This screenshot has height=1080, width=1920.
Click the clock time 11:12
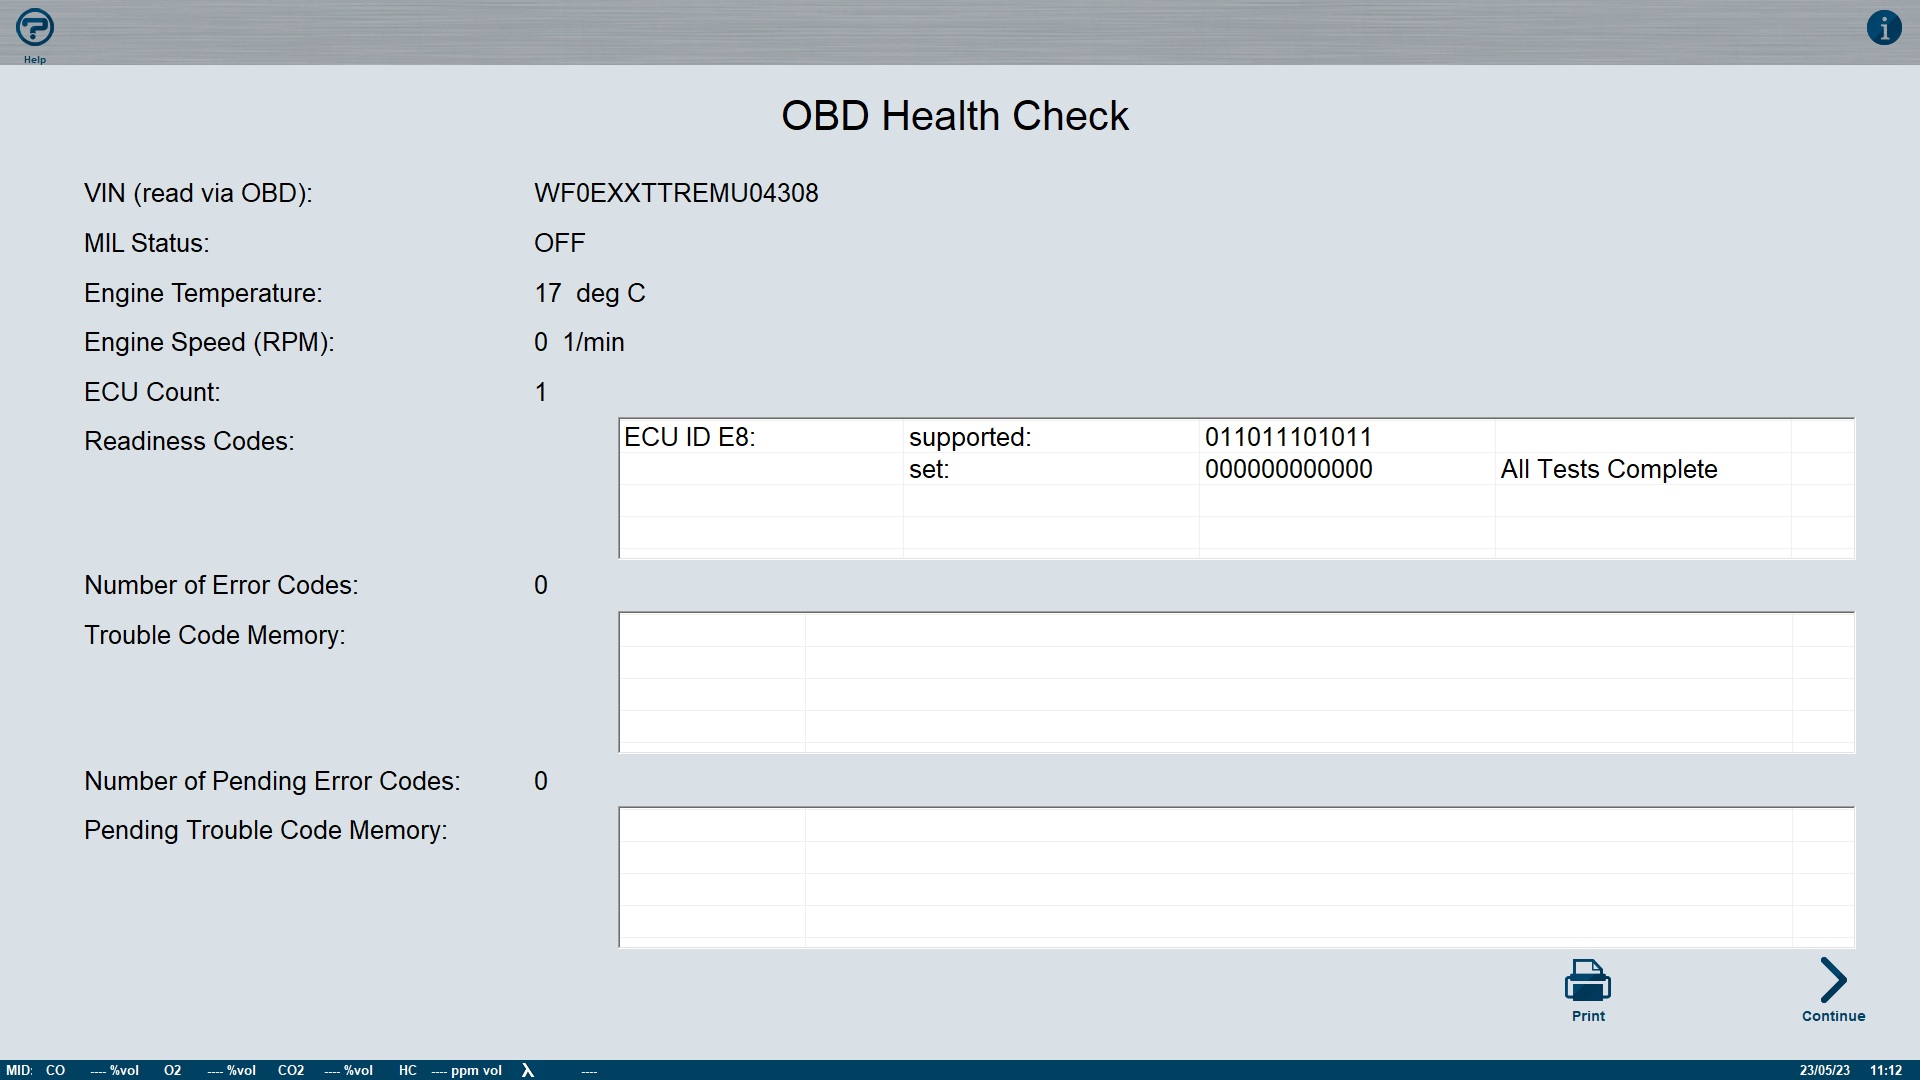pos(1885,1070)
